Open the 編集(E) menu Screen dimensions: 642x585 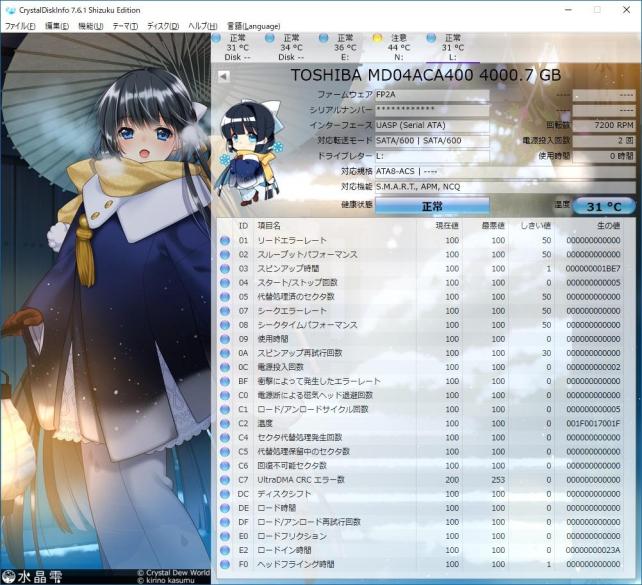(57, 26)
